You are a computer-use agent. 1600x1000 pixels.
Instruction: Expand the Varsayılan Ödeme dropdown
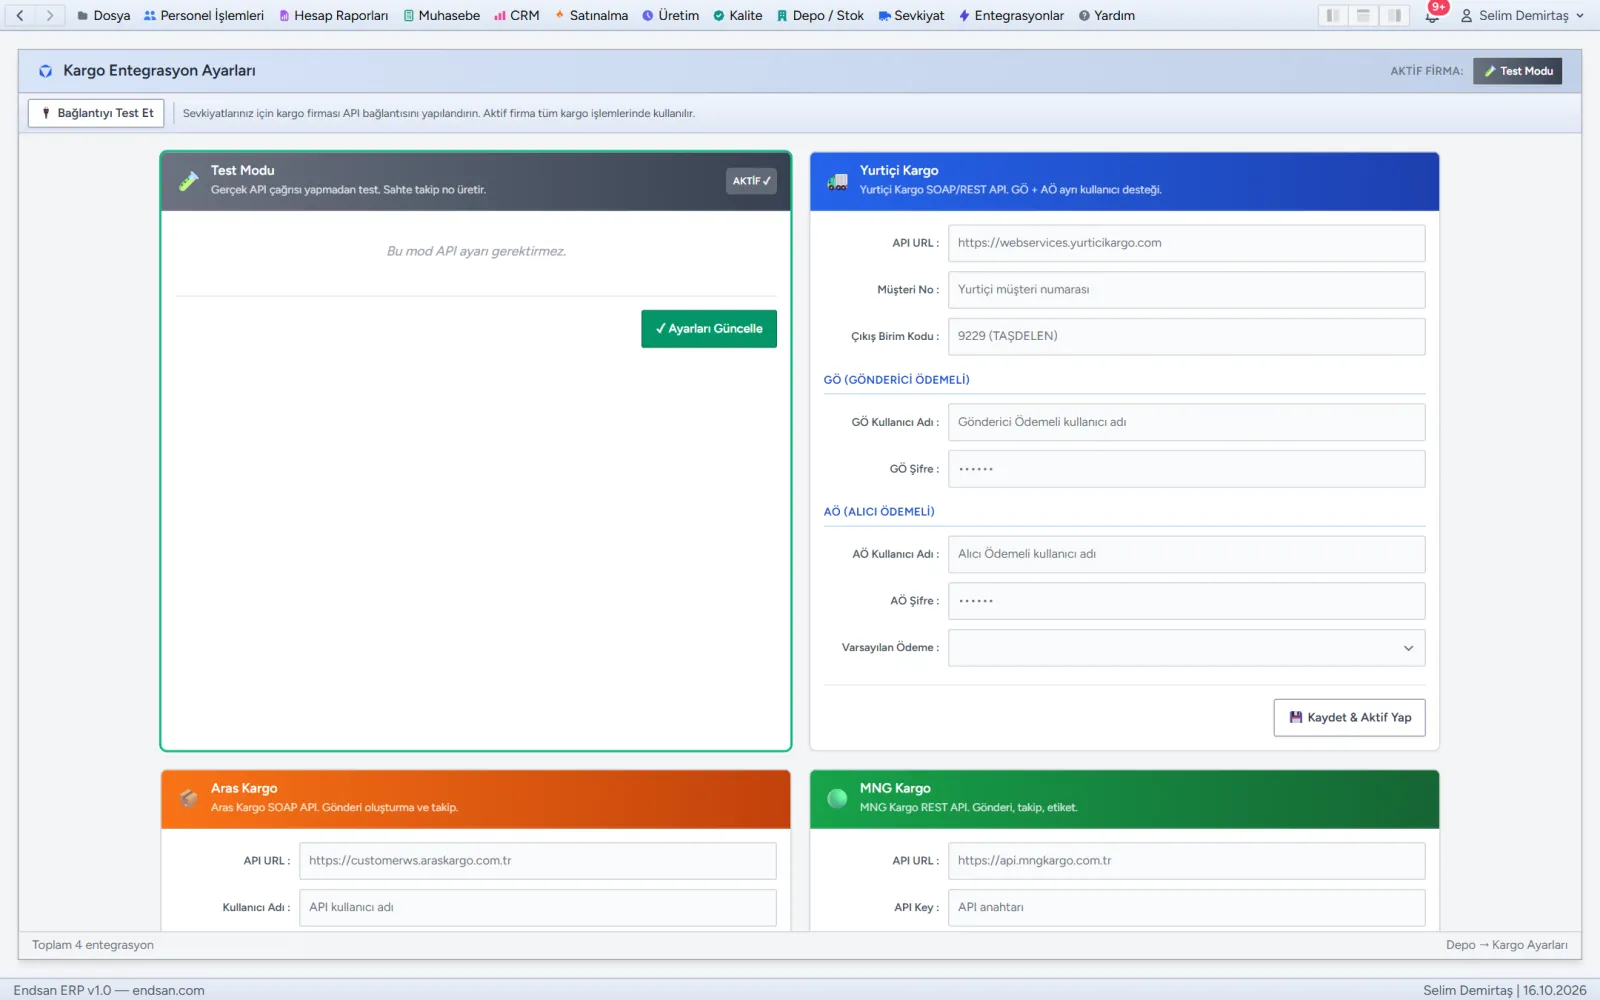click(x=1186, y=648)
